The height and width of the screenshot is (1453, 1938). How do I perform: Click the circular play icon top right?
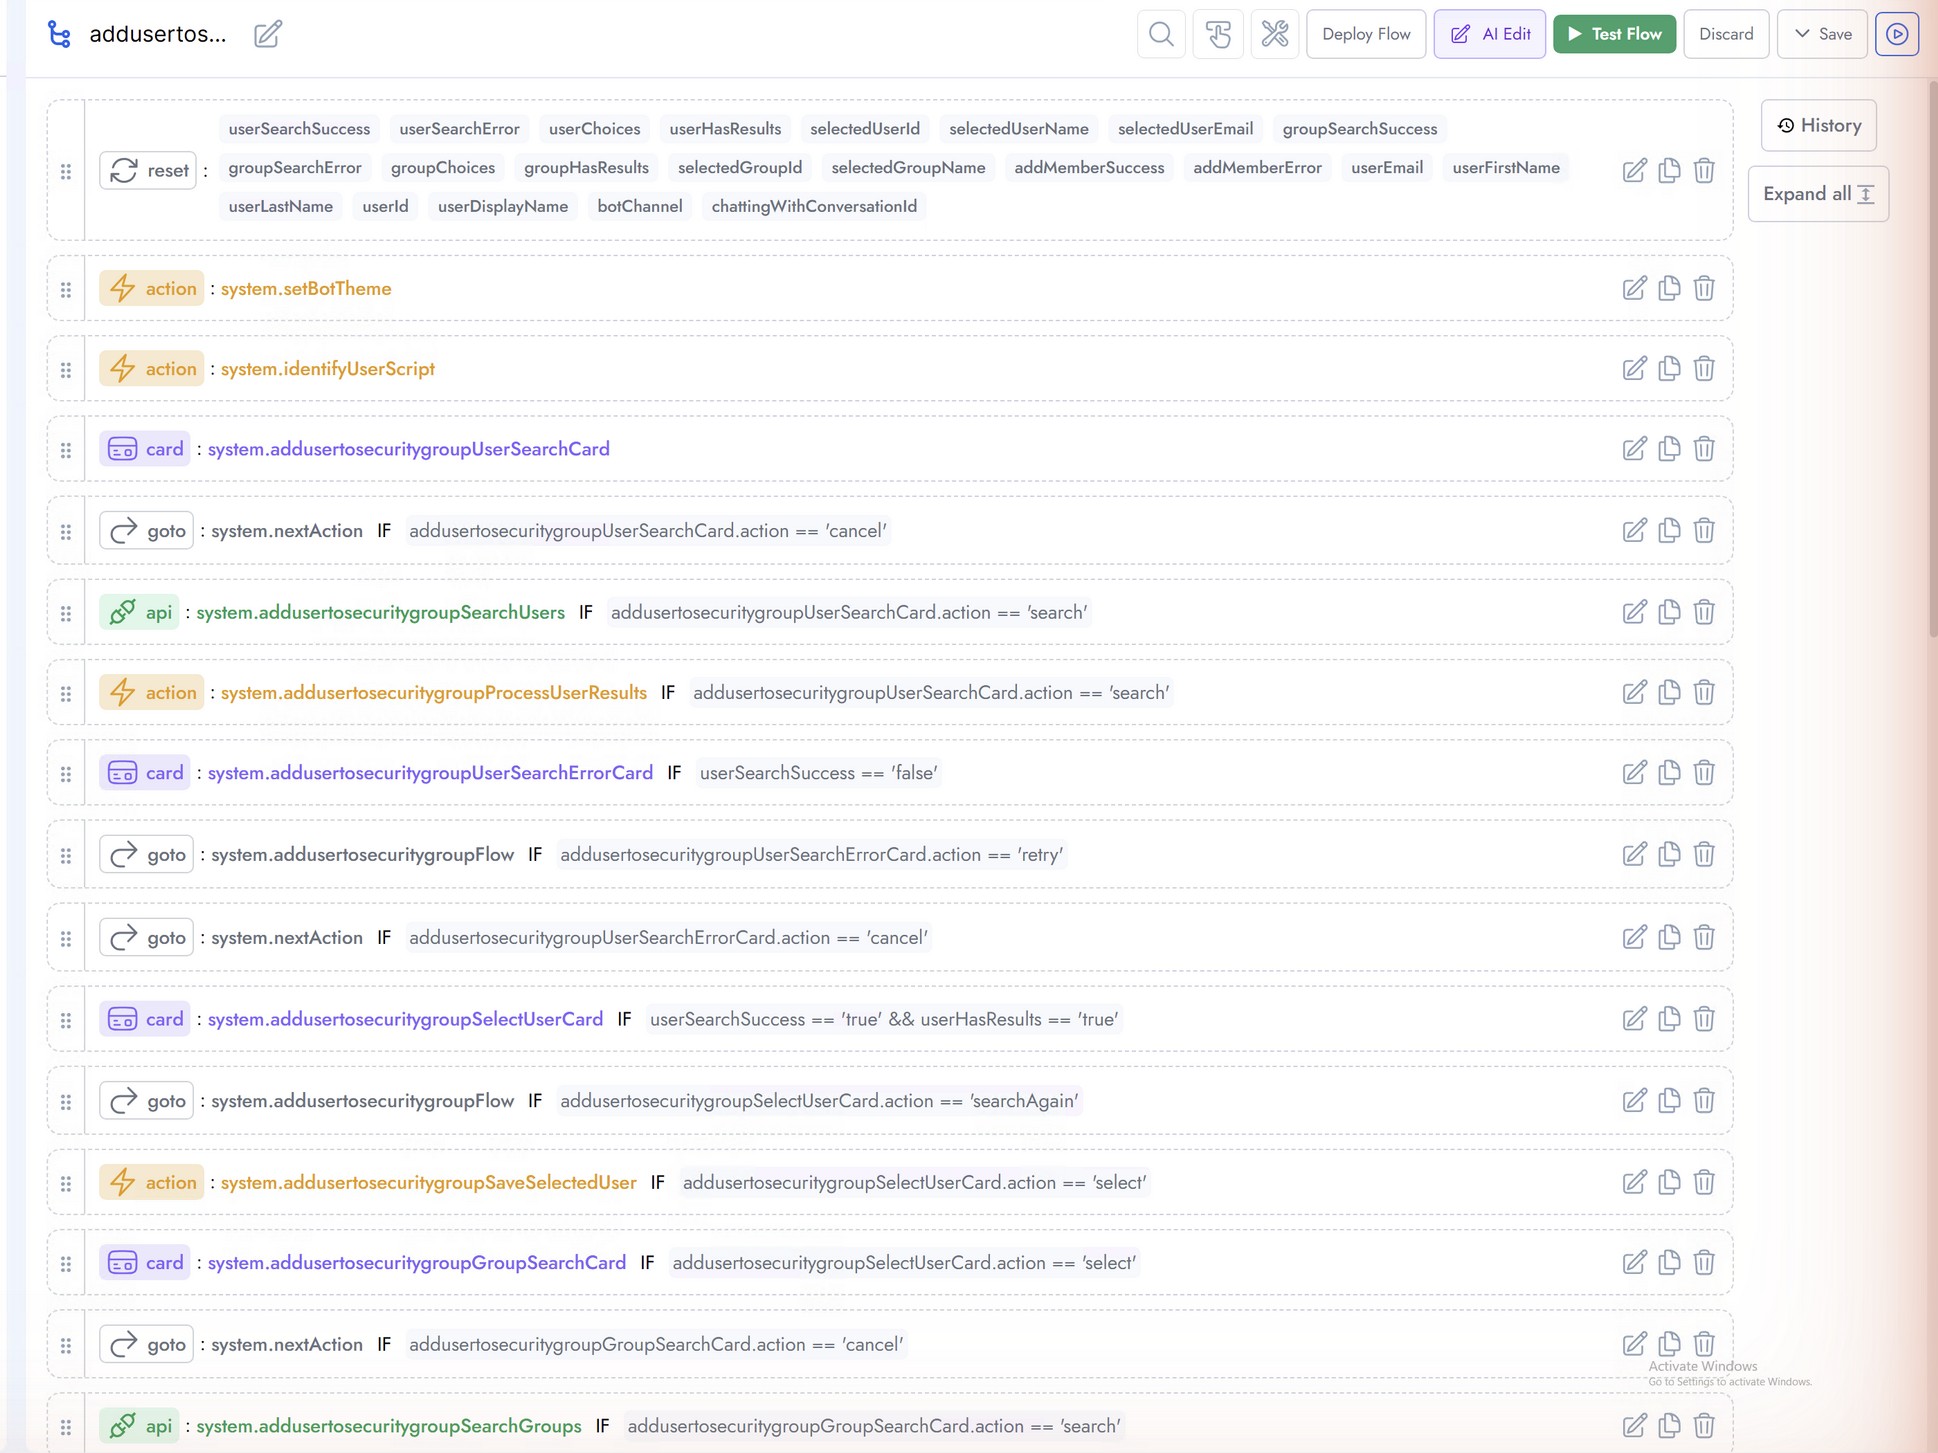pos(1897,34)
